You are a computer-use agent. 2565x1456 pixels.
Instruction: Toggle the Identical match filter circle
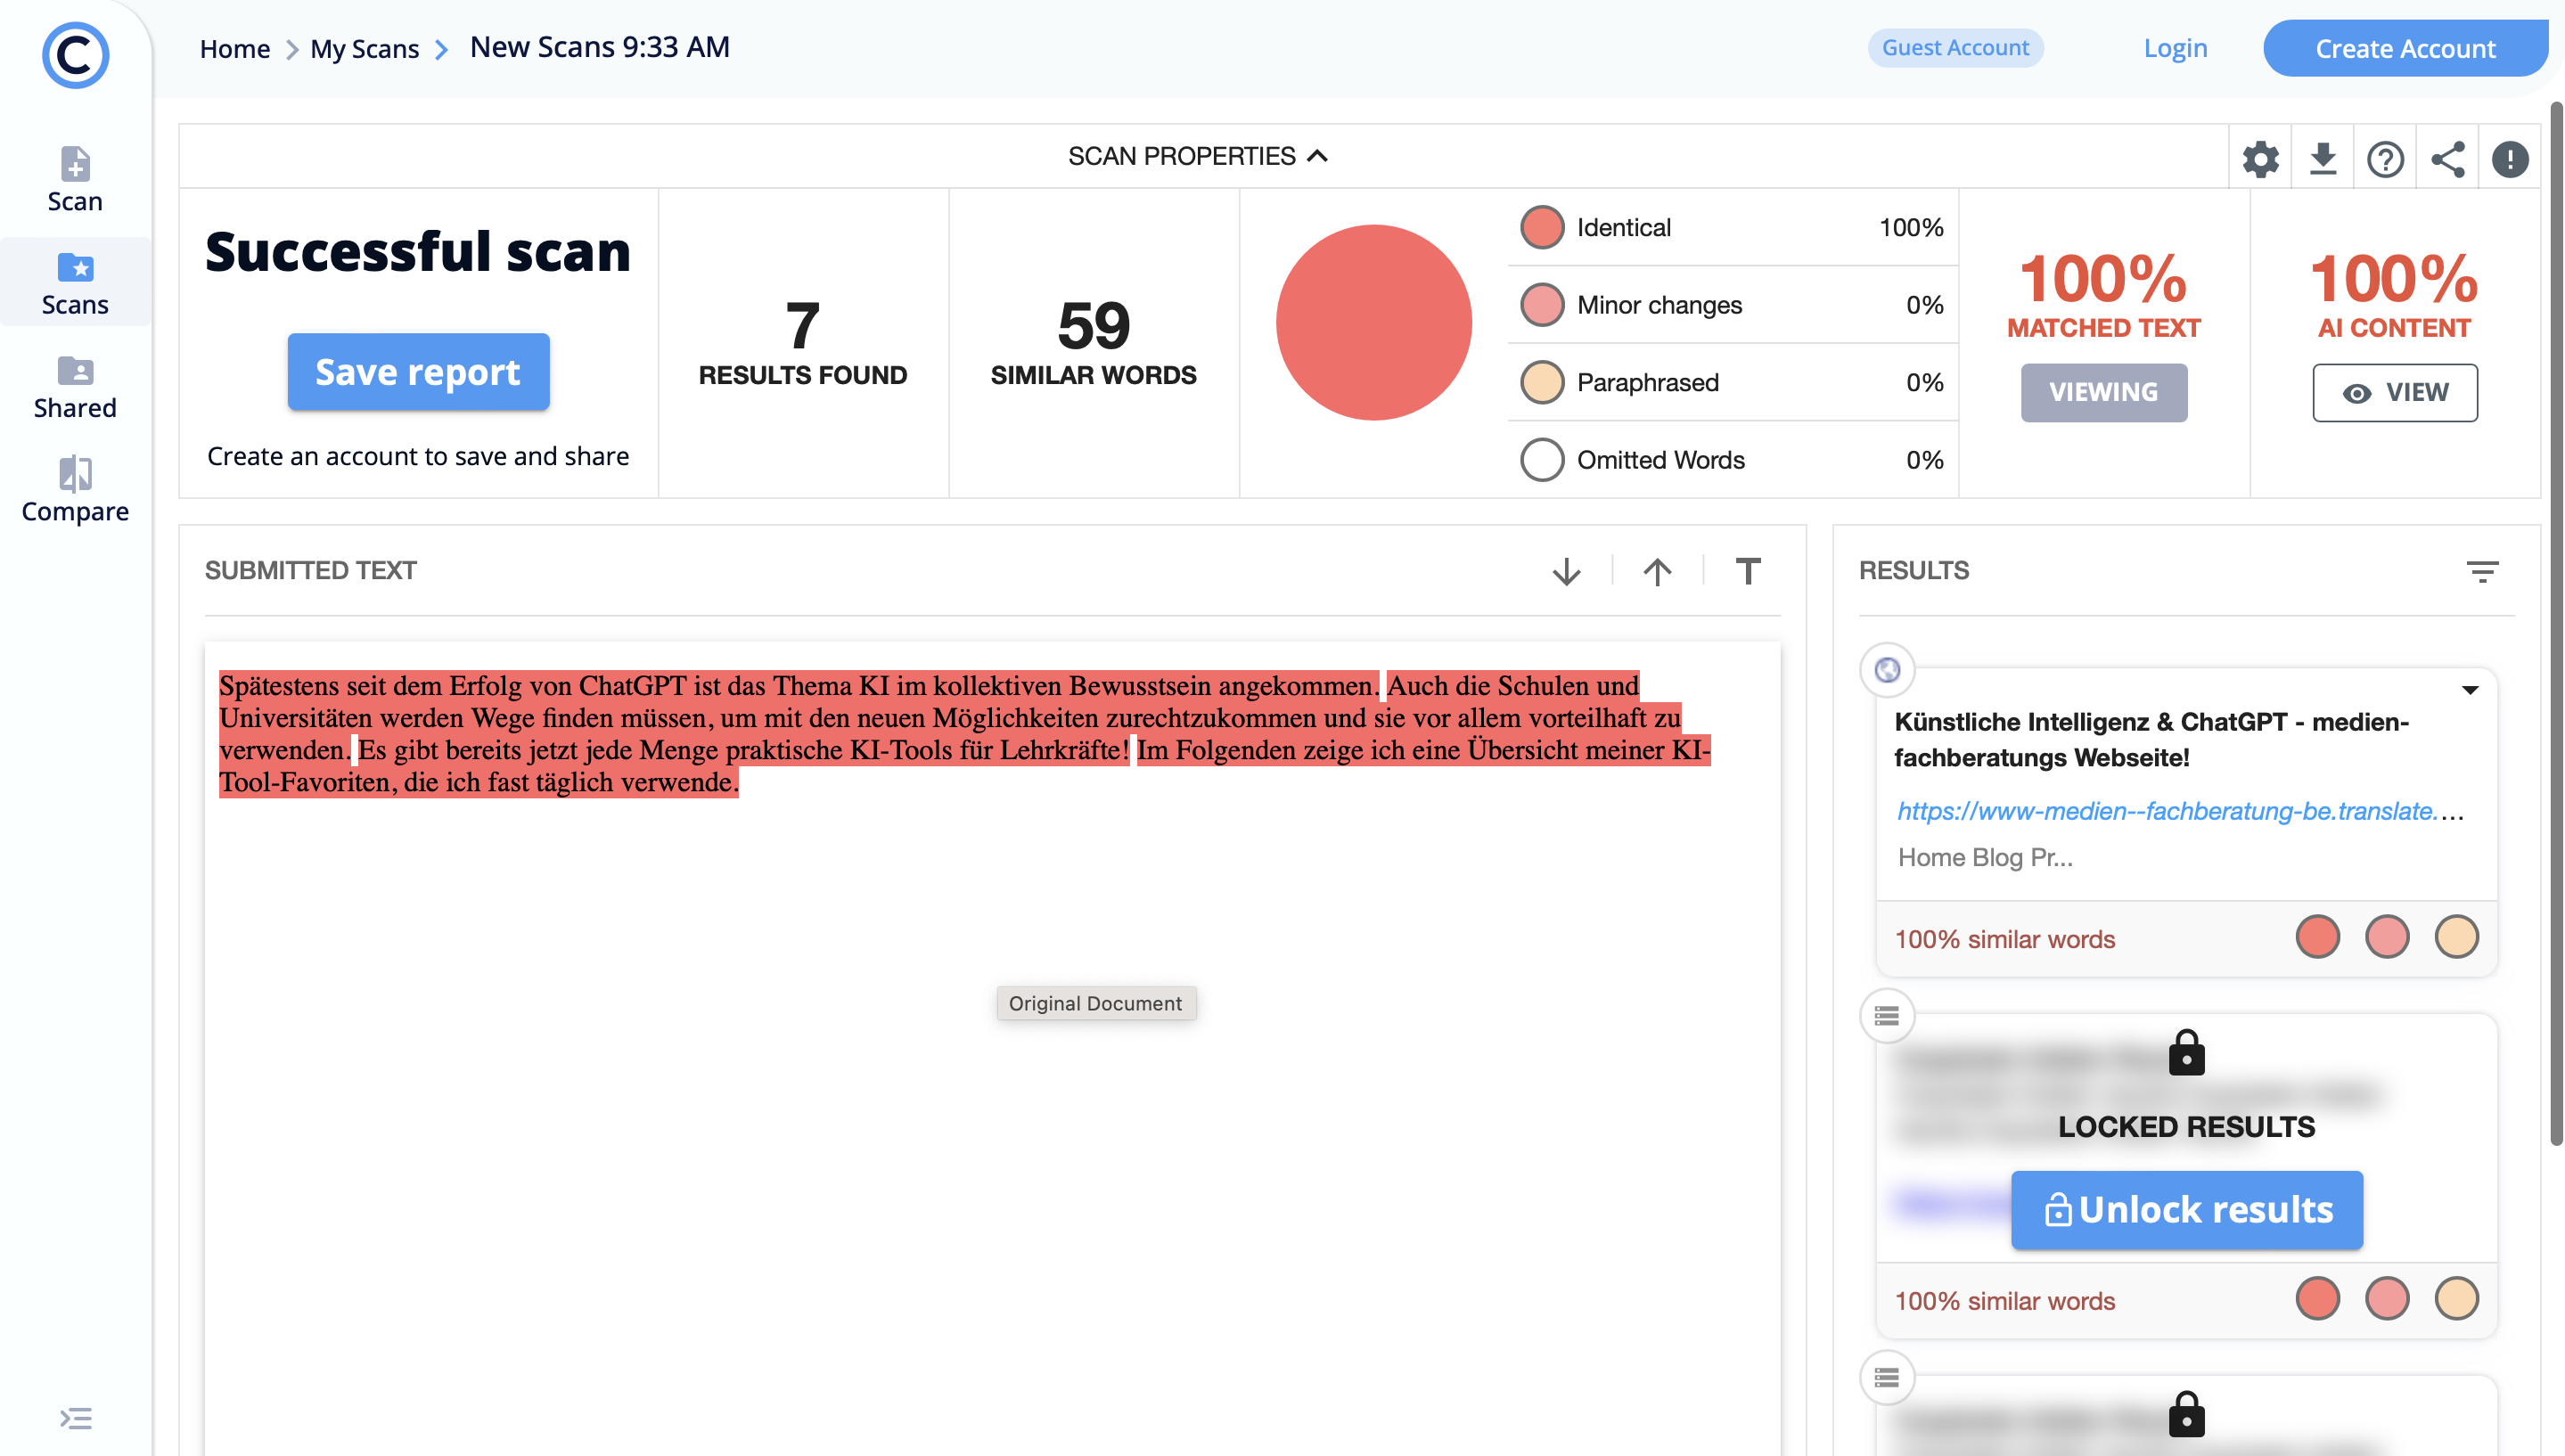(1541, 227)
